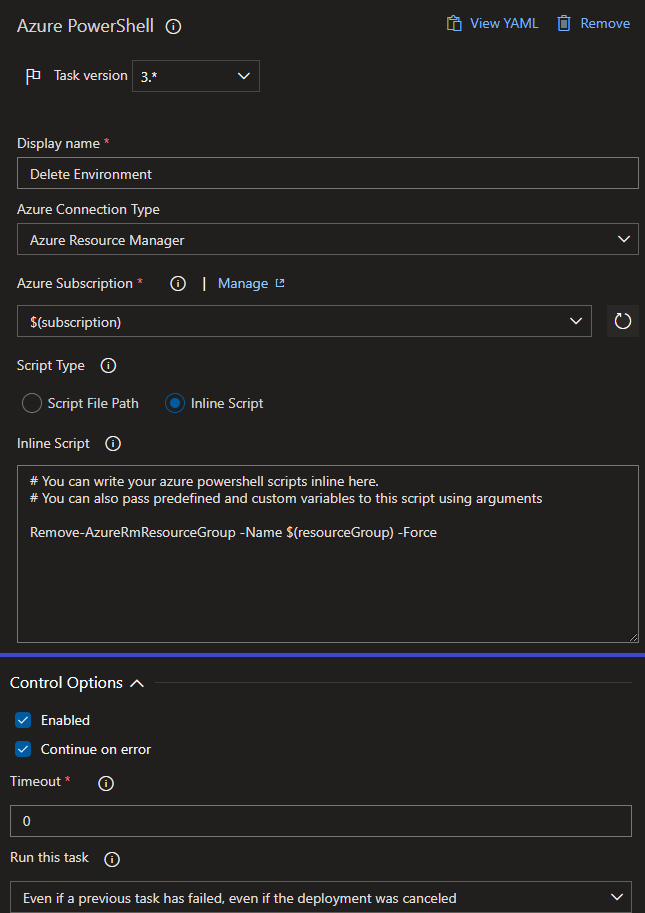The width and height of the screenshot is (645, 913).
Task: Click the Azure PowerShell title text
Action: pyautogui.click(x=86, y=26)
